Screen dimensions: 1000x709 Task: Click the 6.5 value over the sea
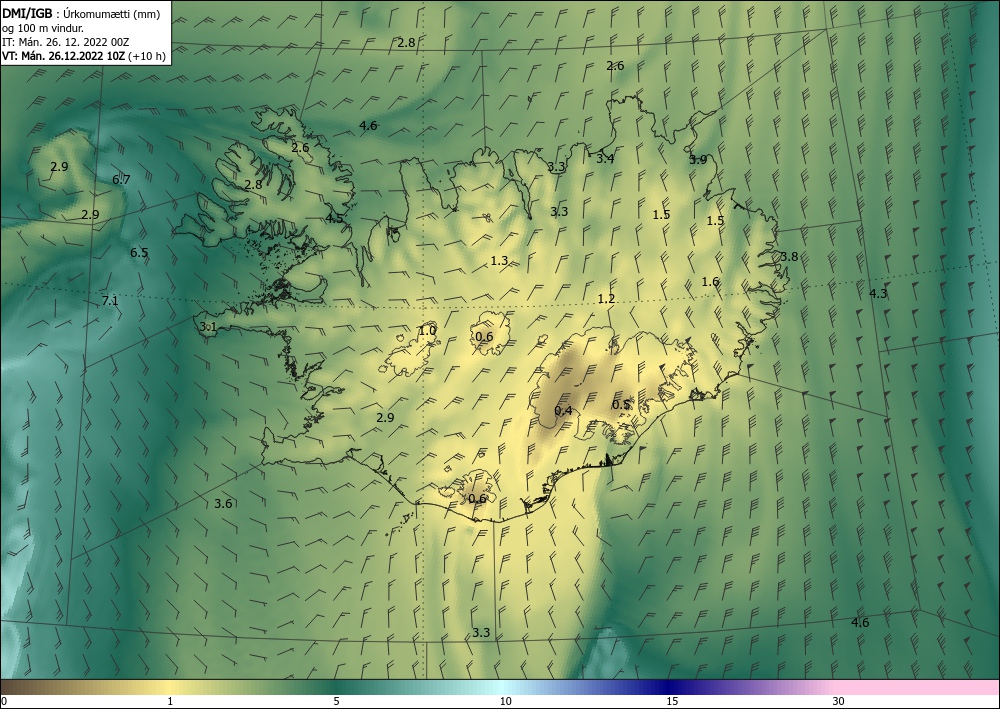[139, 252]
